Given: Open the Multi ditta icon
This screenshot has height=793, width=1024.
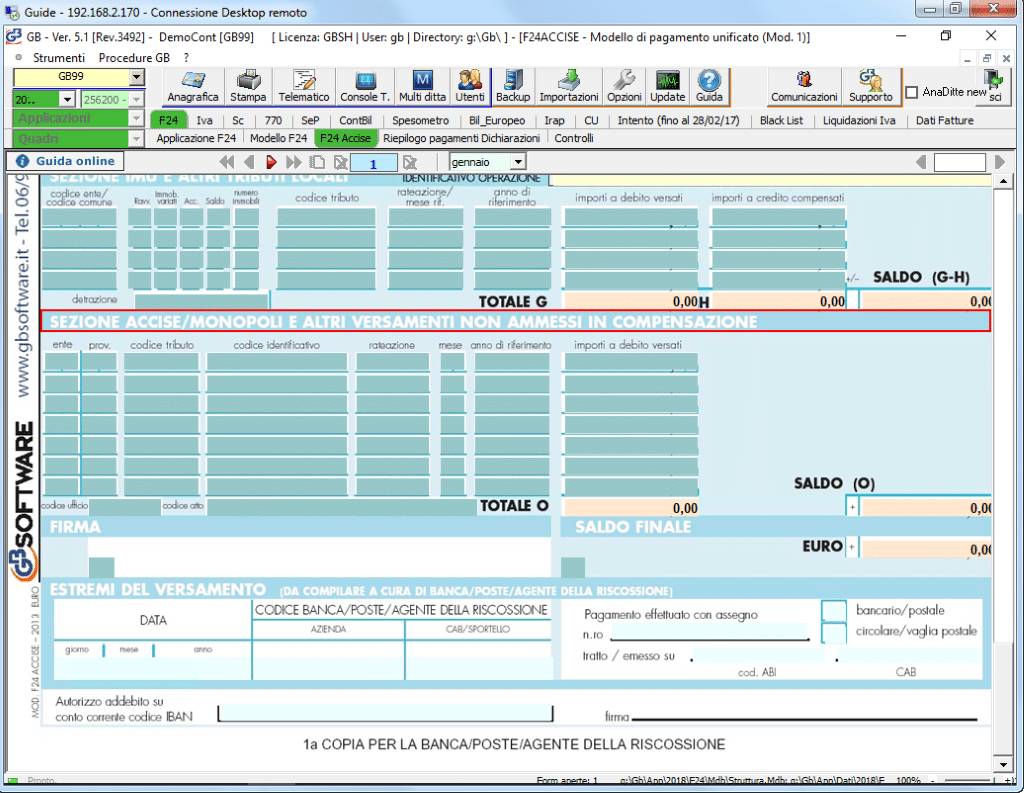Looking at the screenshot, I should click(x=422, y=86).
